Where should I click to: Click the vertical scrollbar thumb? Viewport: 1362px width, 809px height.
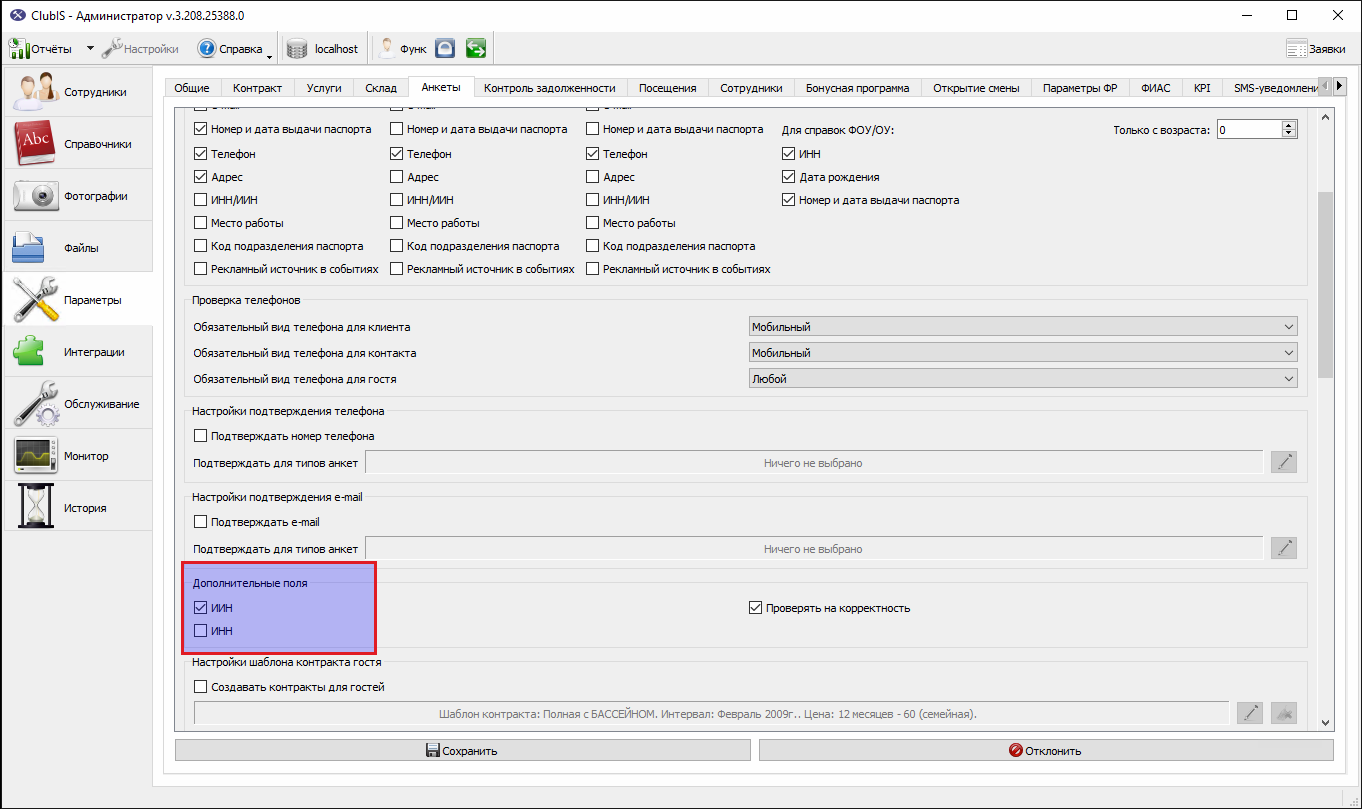pos(1326,285)
